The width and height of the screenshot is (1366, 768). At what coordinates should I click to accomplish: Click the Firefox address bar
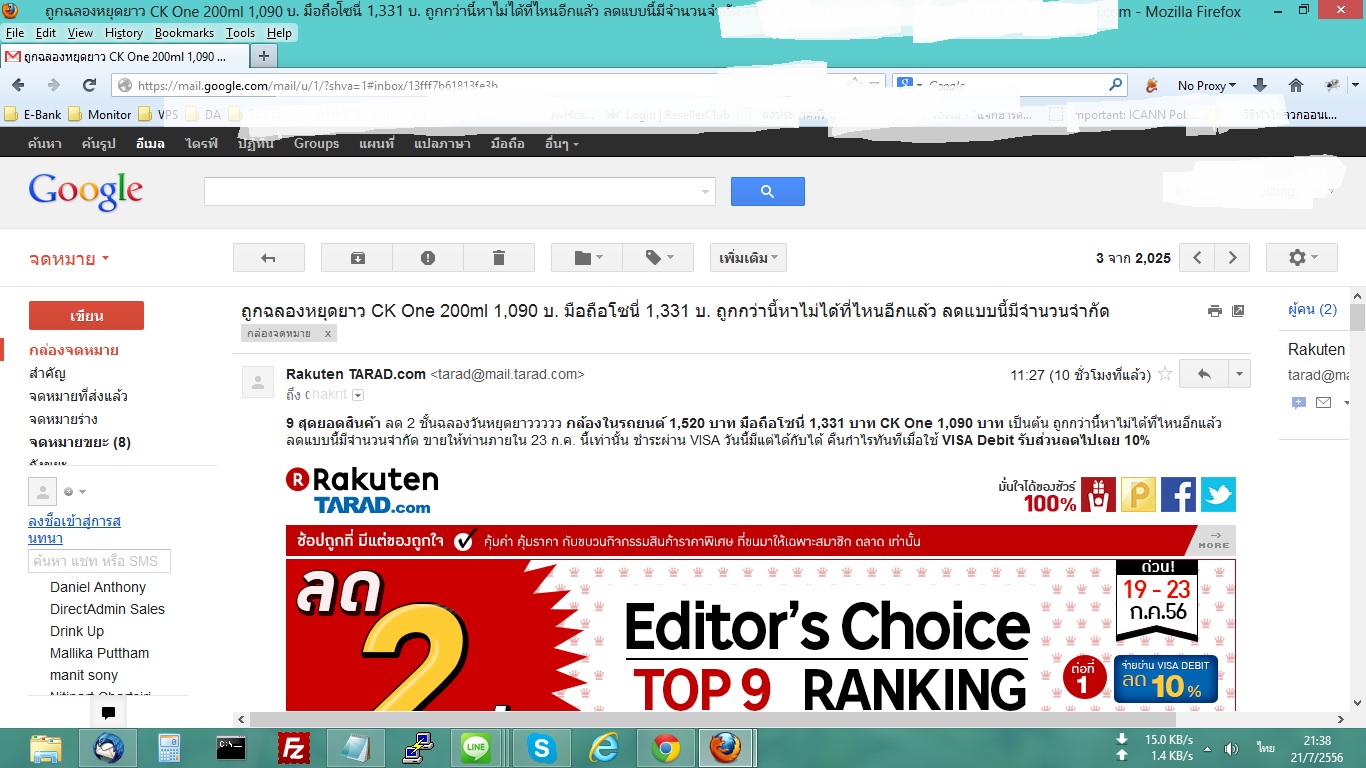(x=500, y=85)
